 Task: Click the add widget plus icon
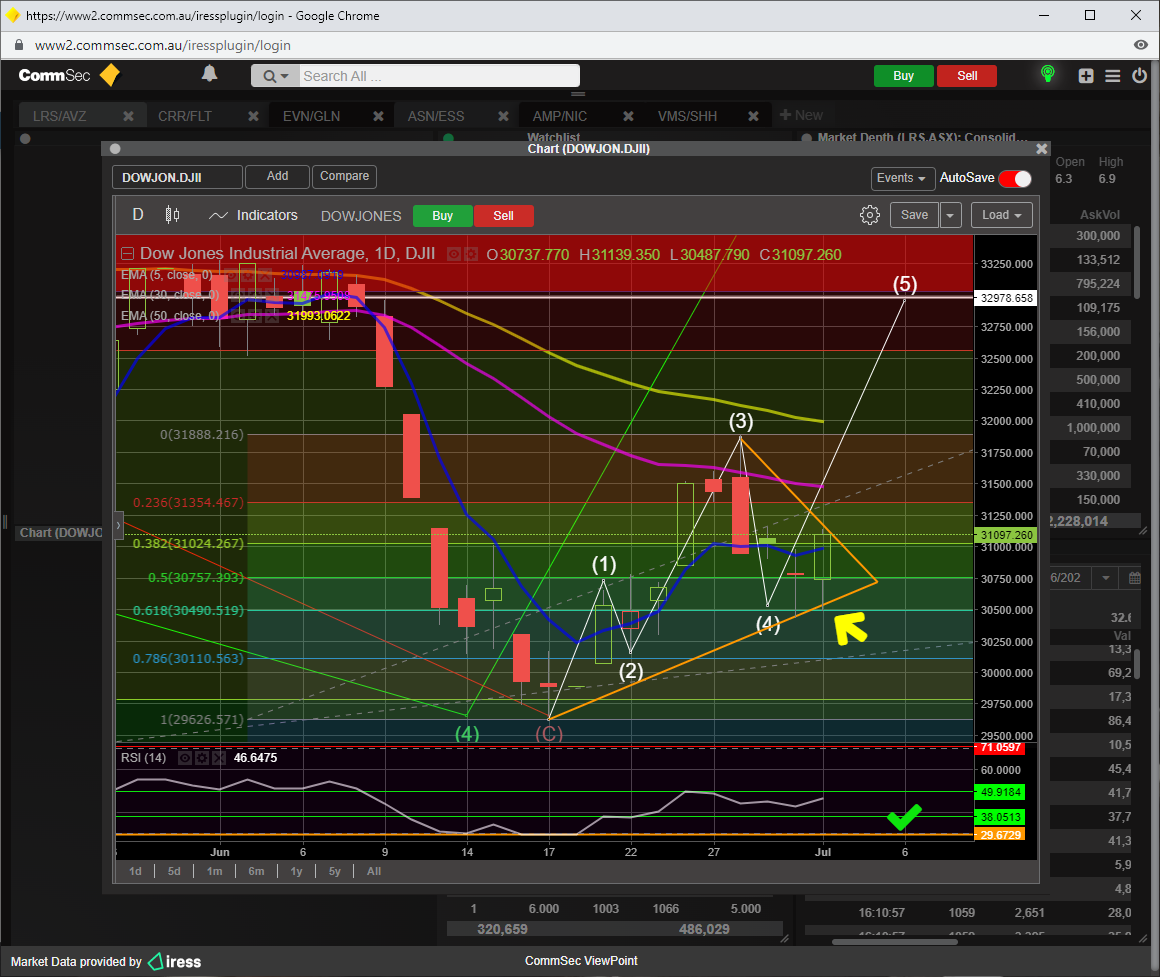(x=1085, y=75)
